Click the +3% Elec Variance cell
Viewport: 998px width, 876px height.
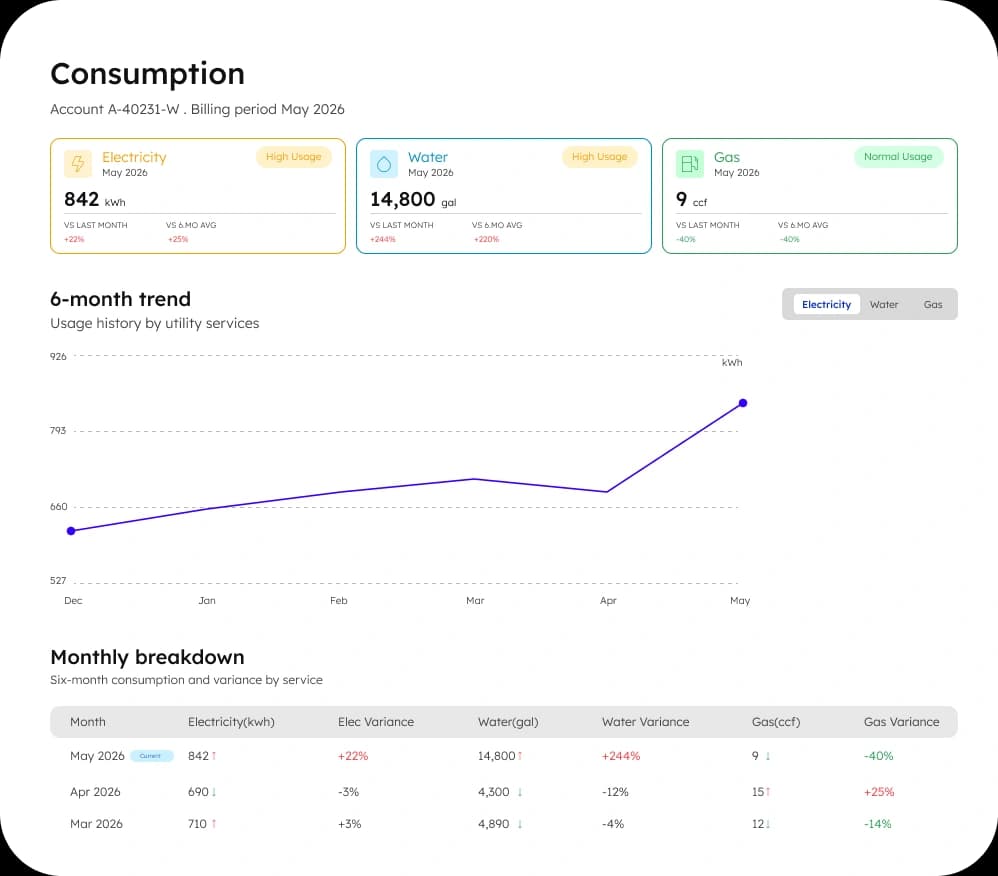(x=349, y=824)
